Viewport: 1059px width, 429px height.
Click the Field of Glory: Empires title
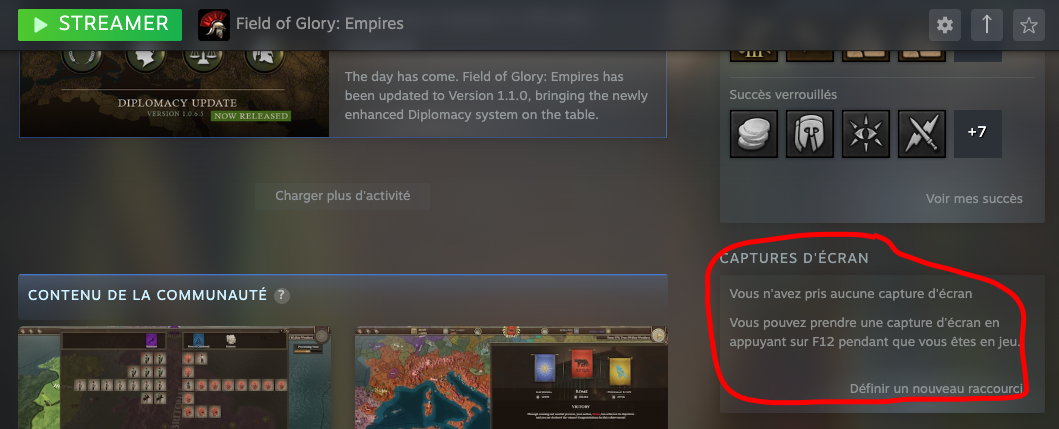[x=319, y=24]
